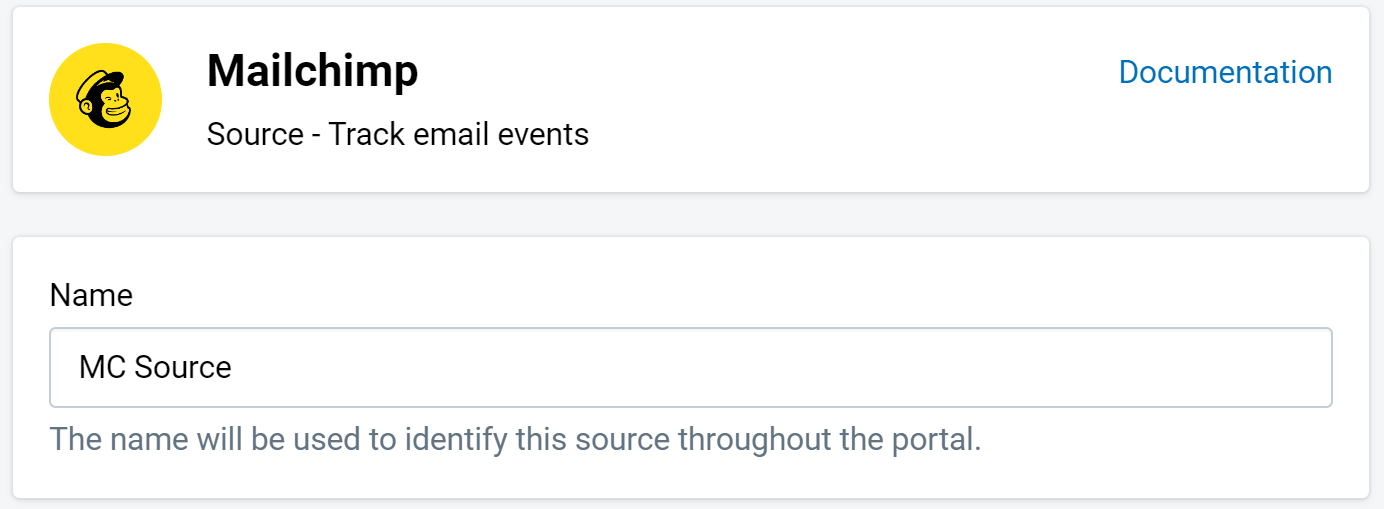Screen dimensions: 1384x509
Task: Click the helper text about identifying this source
Action: click(516, 439)
